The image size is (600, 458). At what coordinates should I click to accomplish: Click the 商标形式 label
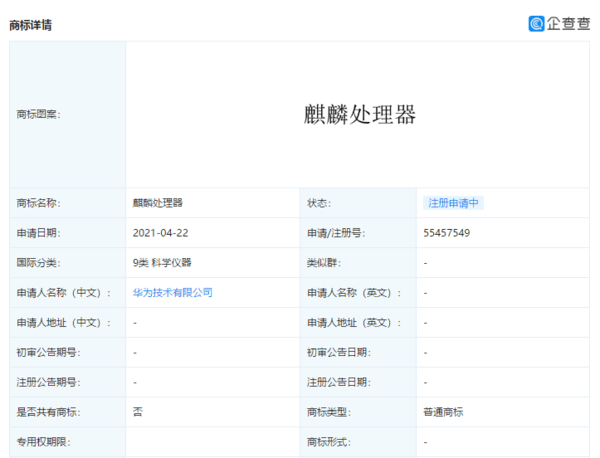point(332,442)
